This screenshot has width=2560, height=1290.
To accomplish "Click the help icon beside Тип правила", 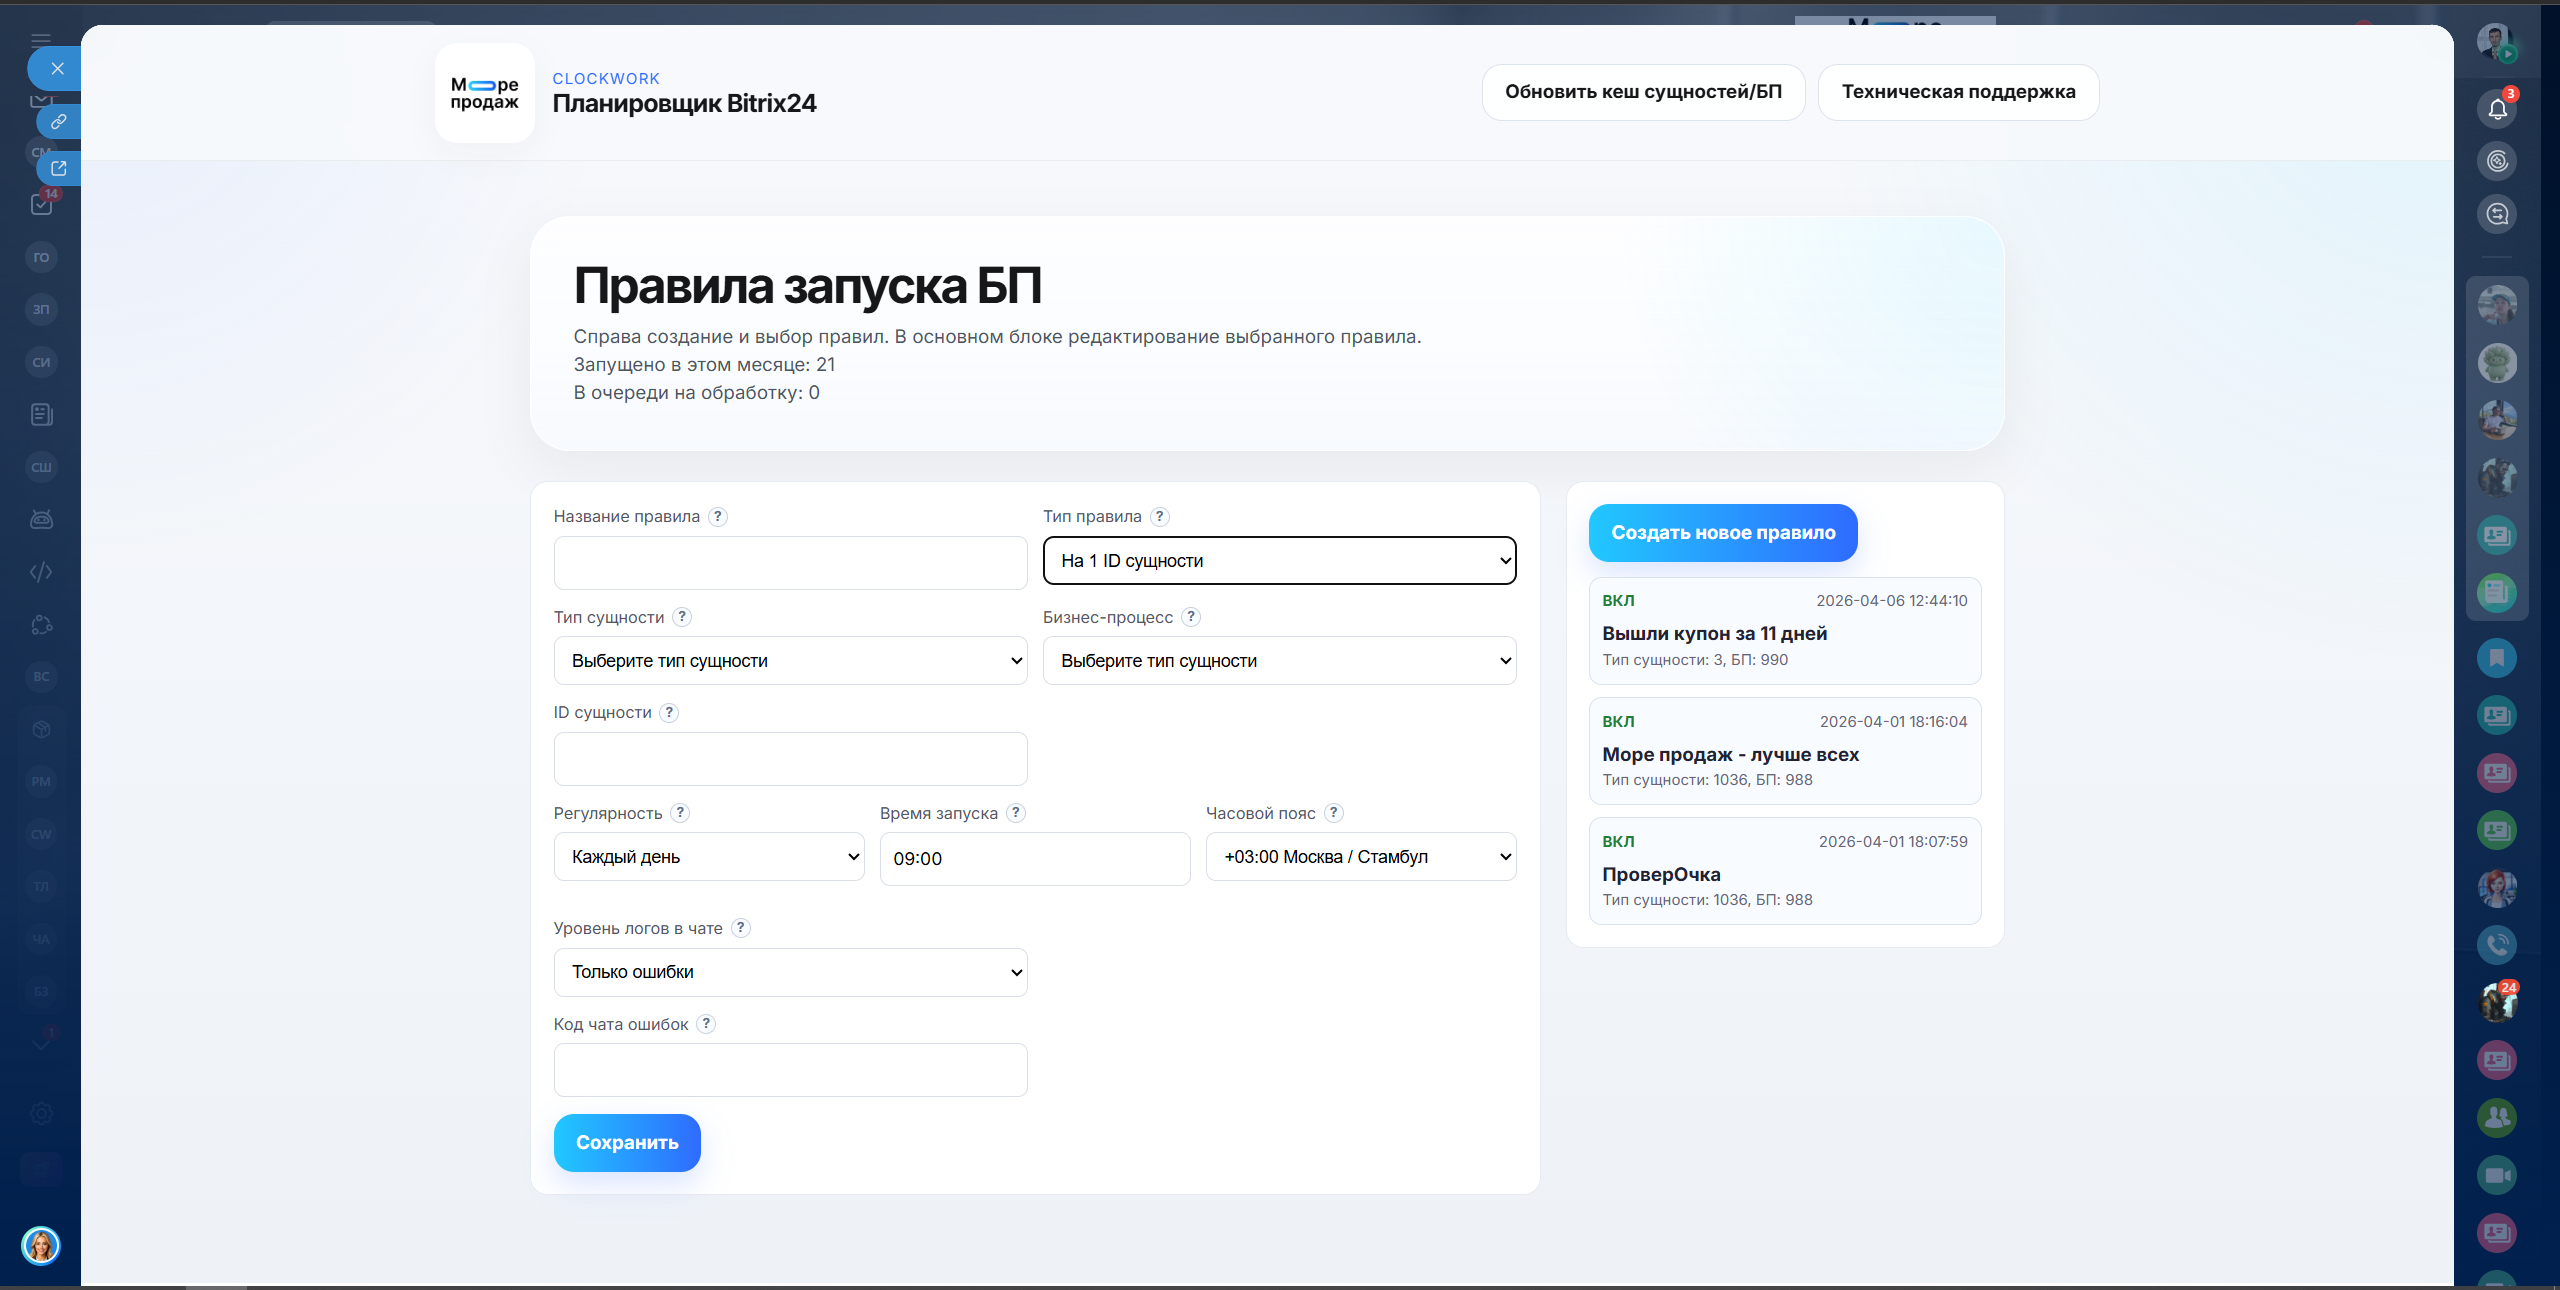I will tap(1159, 517).
